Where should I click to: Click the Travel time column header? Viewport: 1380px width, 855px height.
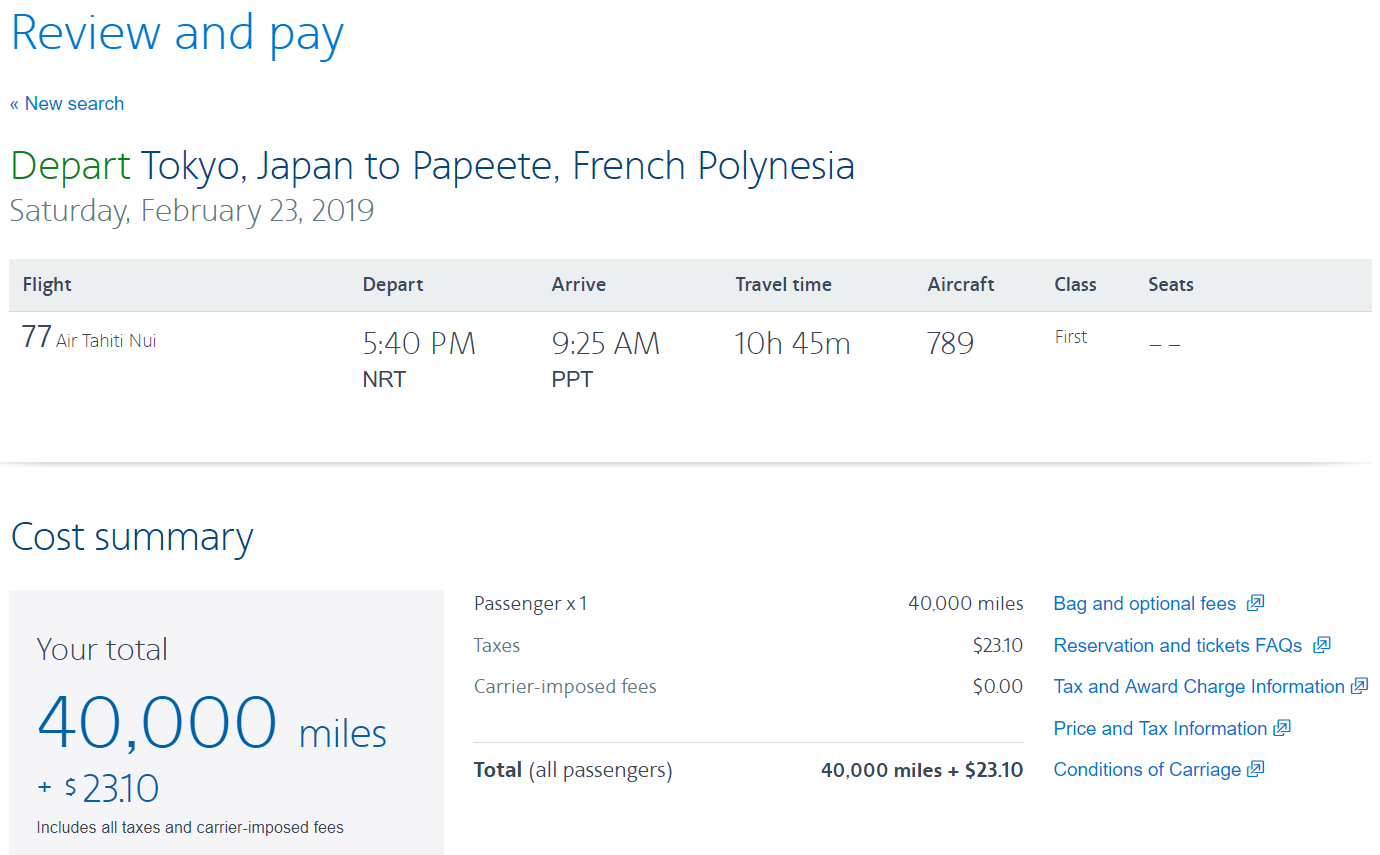tap(783, 285)
